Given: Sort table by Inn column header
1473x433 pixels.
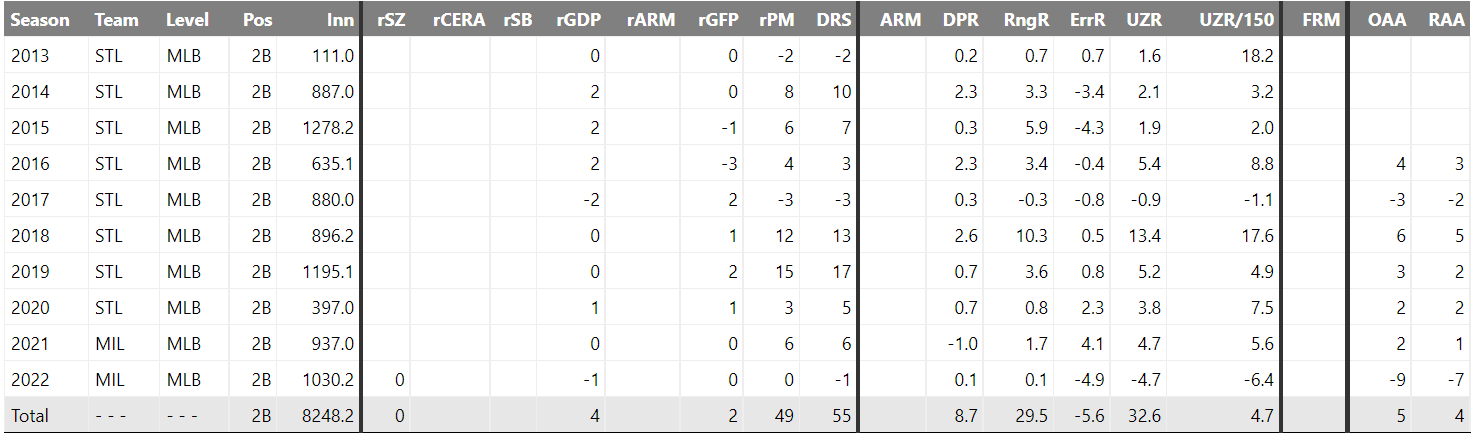Looking at the screenshot, I should point(340,20).
